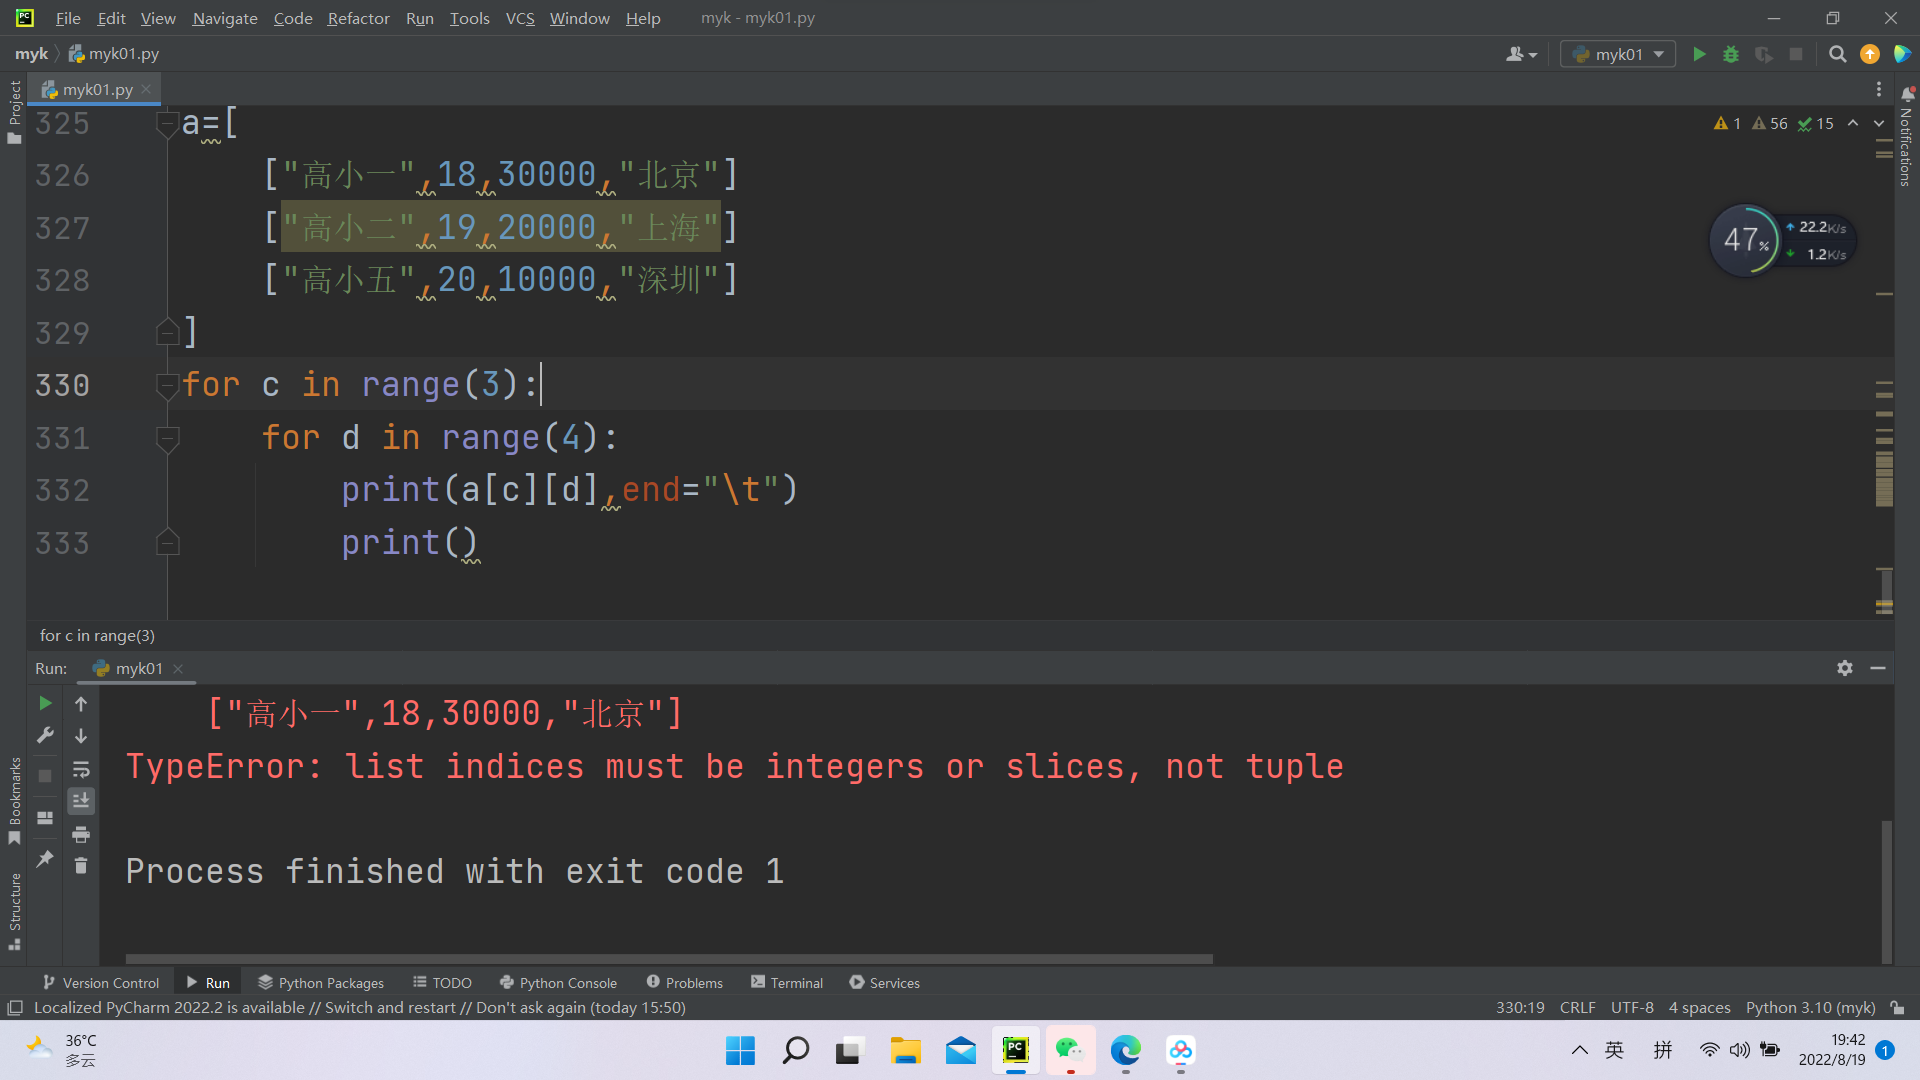Open the myk01 run configuration dropdown
The height and width of the screenshot is (1080, 1920).
coord(1617,54)
